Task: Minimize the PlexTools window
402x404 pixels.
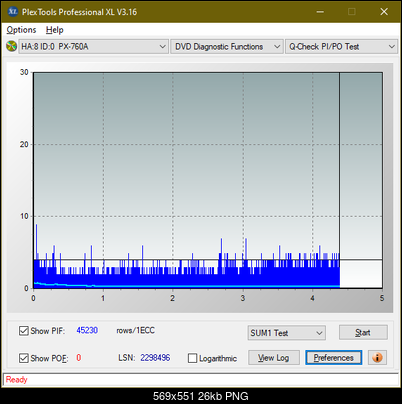Action: [320, 12]
